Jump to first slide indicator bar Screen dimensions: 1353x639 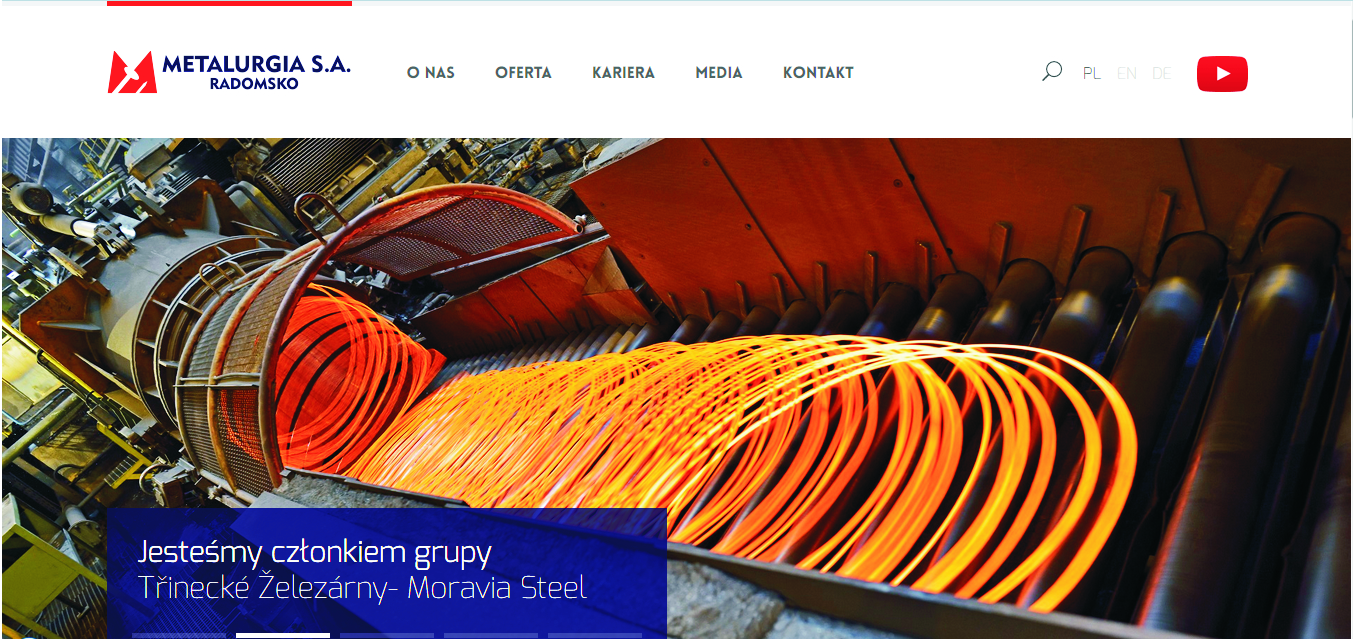point(179,635)
